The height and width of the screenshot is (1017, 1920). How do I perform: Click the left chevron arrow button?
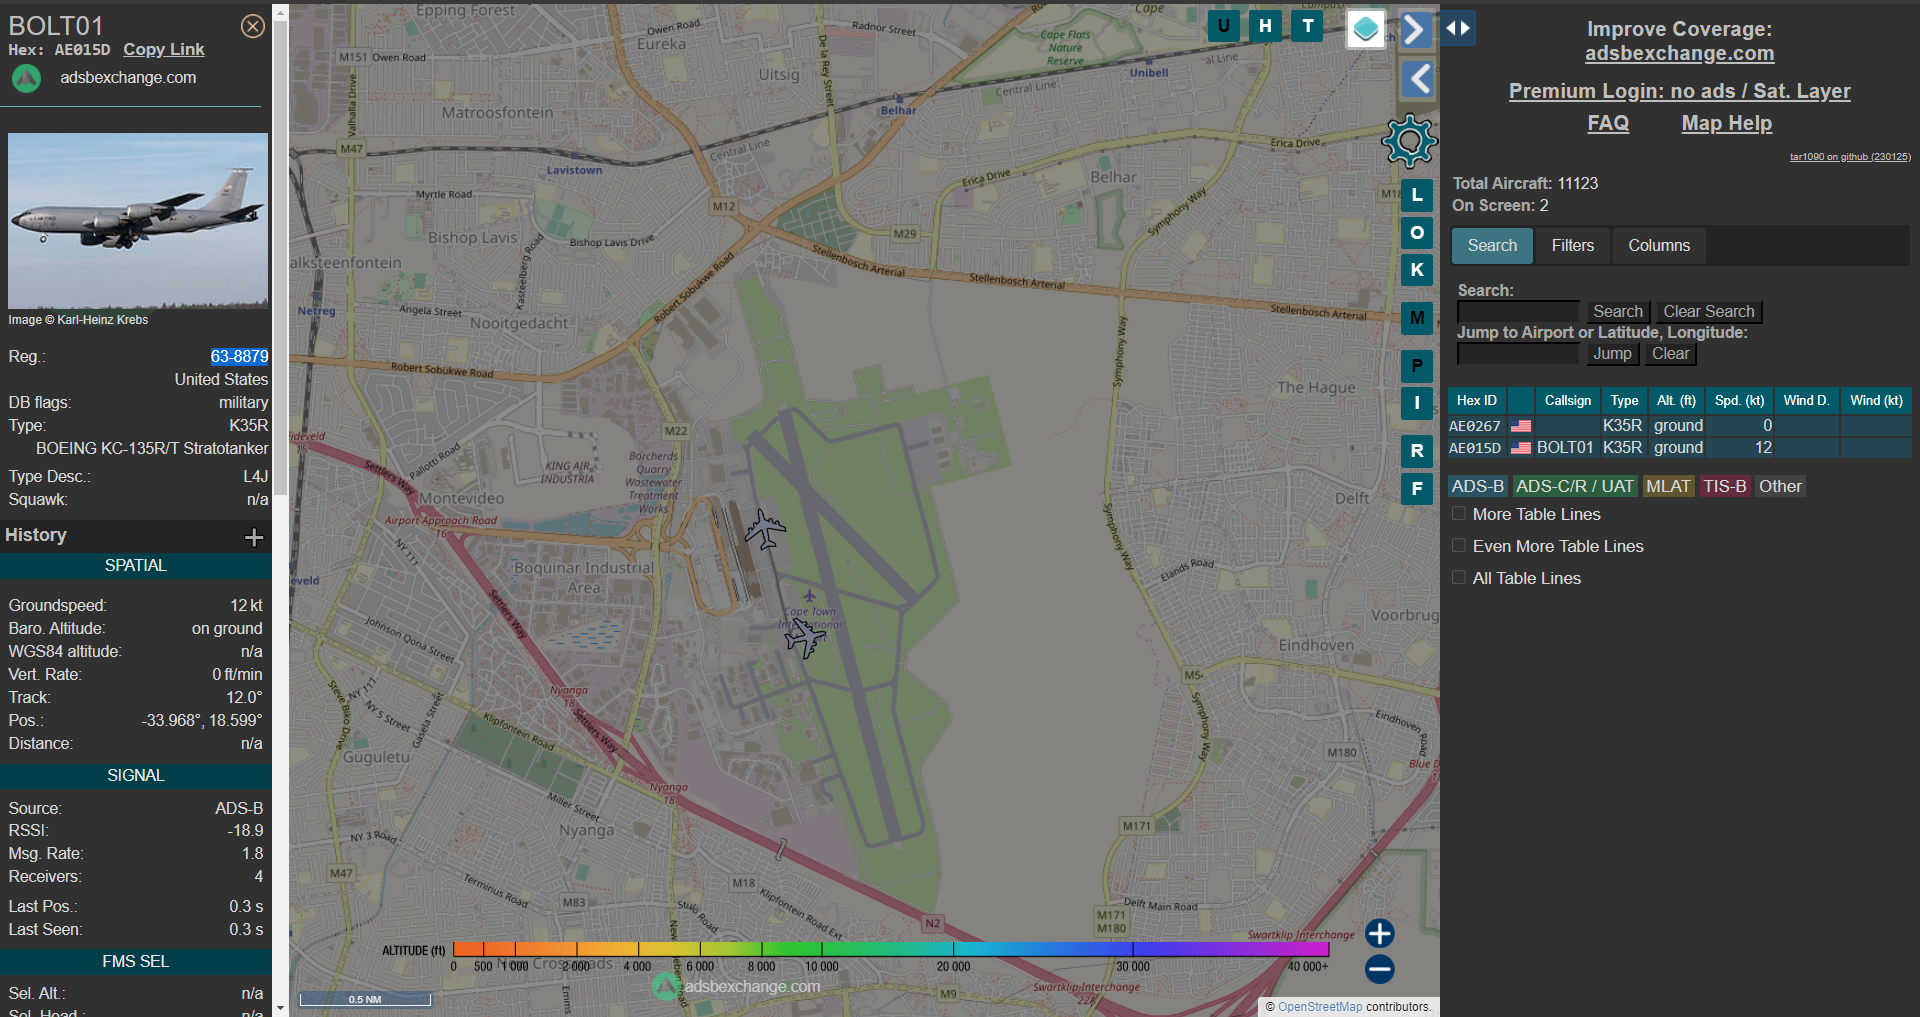pyautogui.click(x=1417, y=78)
